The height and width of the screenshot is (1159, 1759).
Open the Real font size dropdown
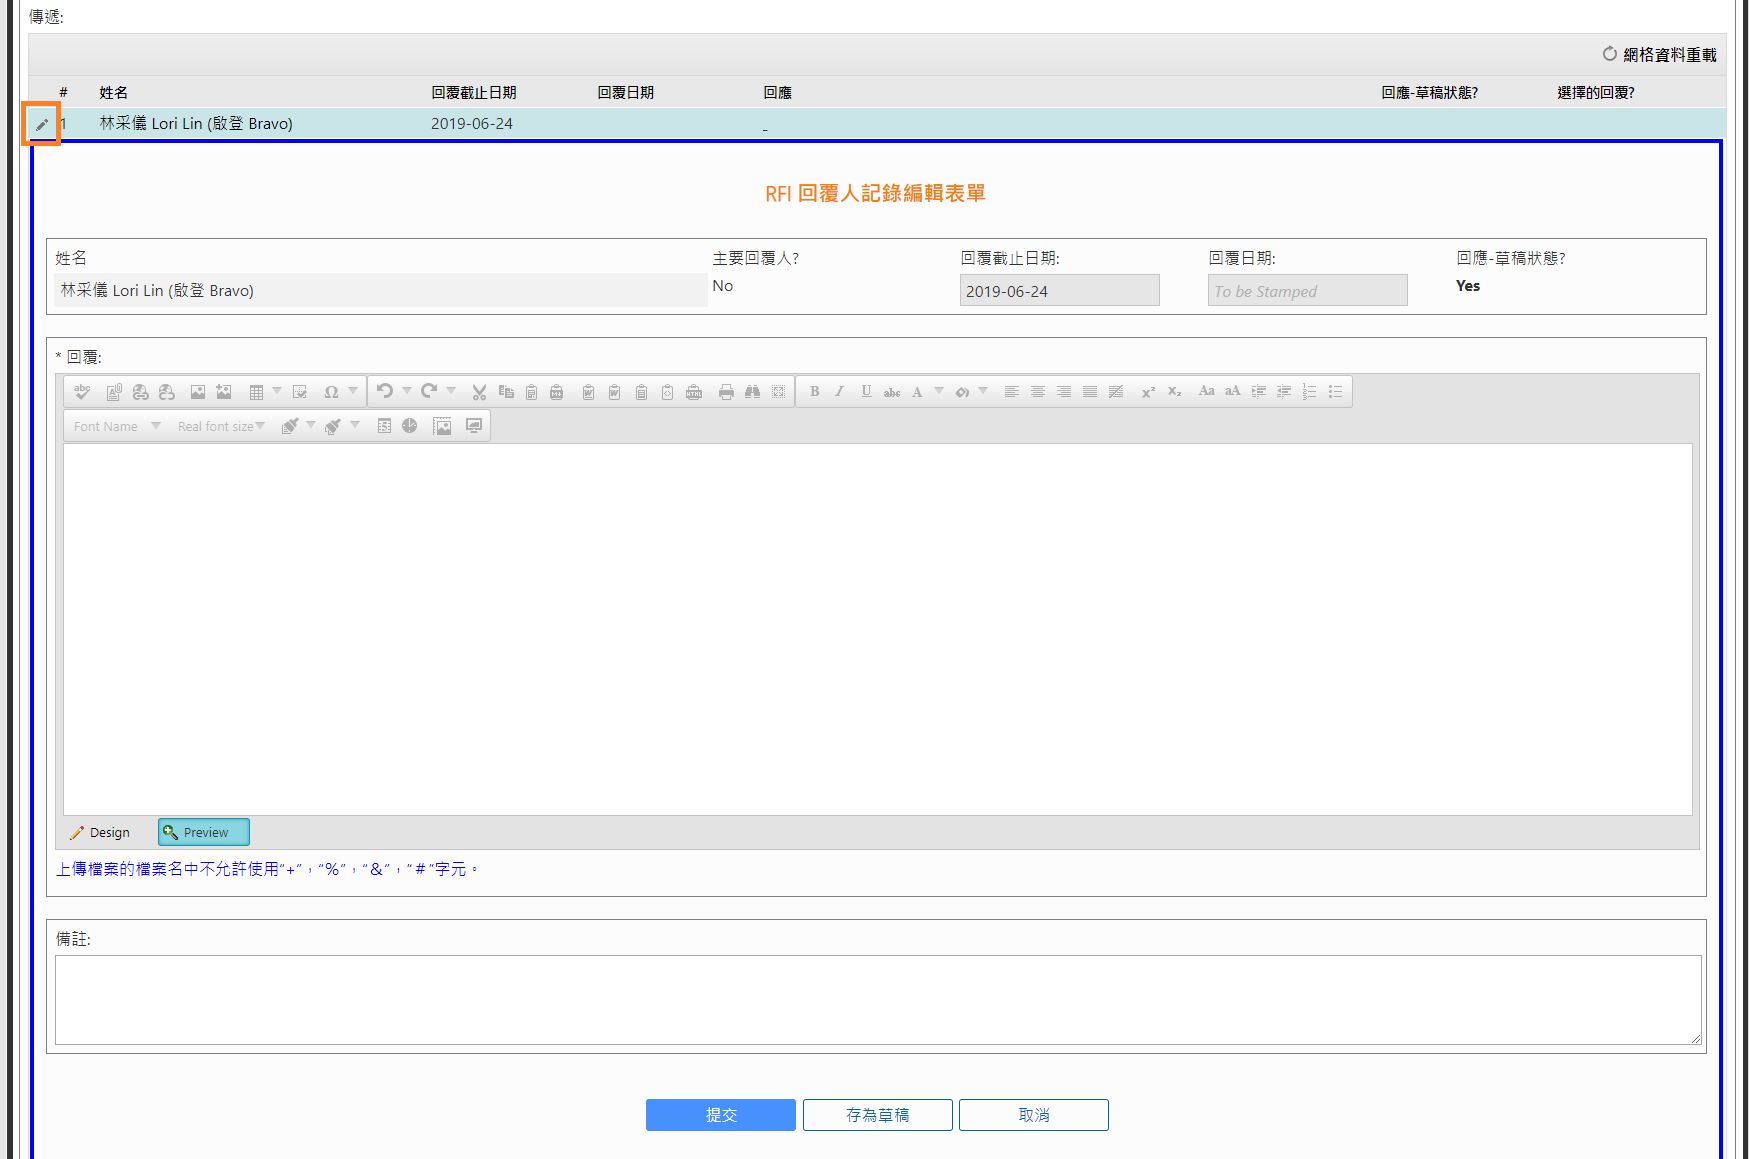(x=221, y=427)
